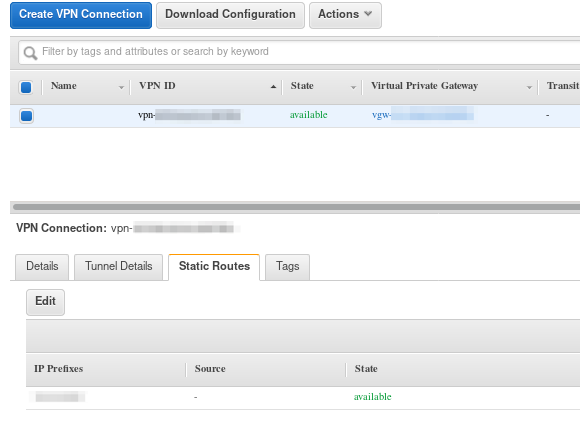Viewport: 580px width, 437px height.
Task: Toggle the VPN connection row checkbox
Action: (x=26, y=116)
